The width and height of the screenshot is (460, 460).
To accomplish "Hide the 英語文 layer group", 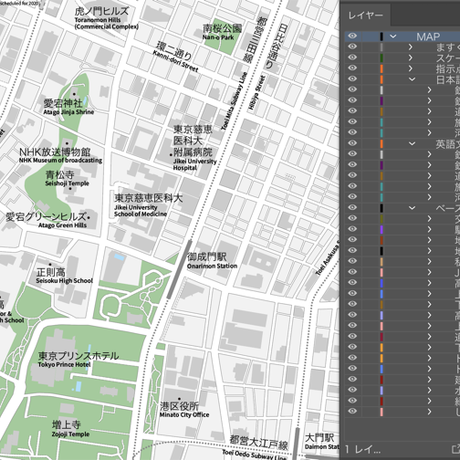I will point(352,143).
